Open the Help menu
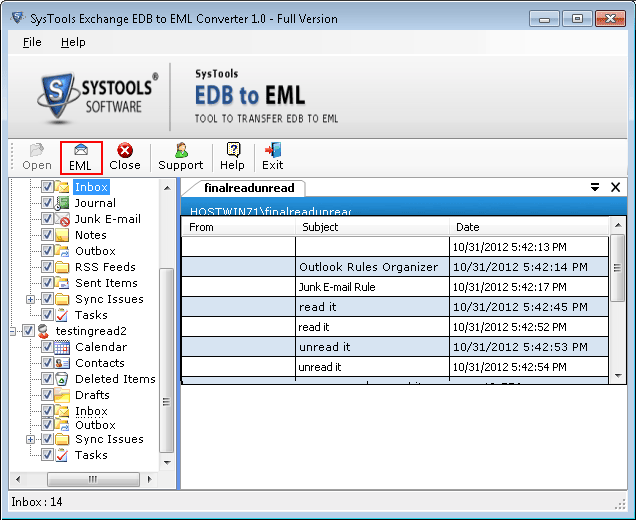The height and width of the screenshot is (520, 636). pos(73,42)
